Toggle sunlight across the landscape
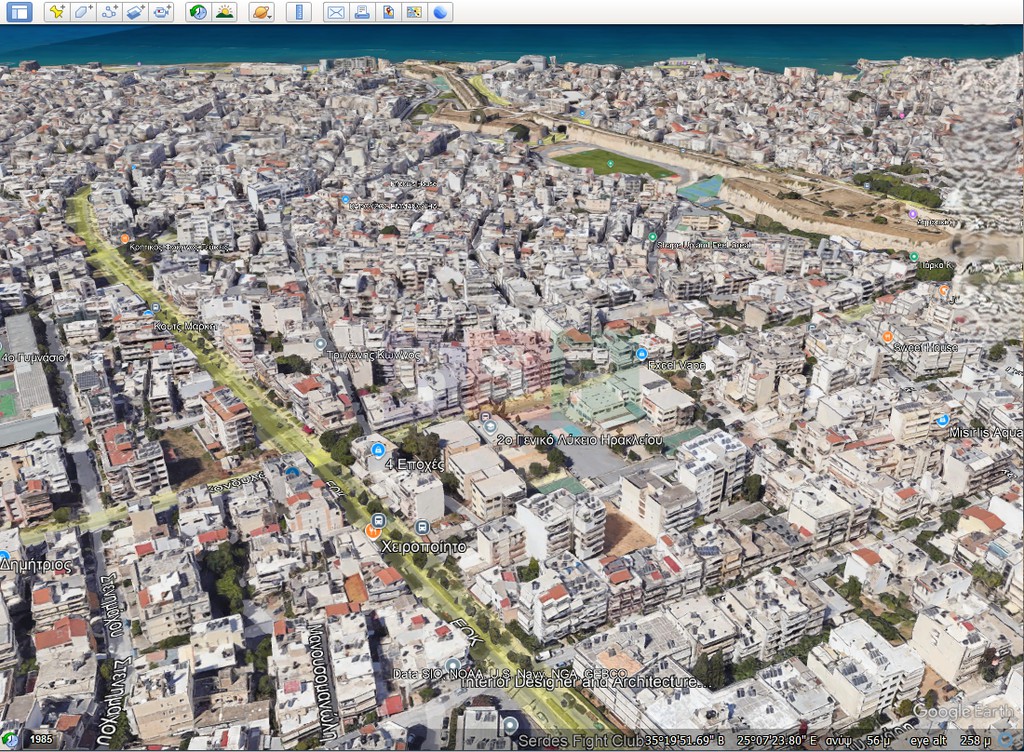 [224, 12]
